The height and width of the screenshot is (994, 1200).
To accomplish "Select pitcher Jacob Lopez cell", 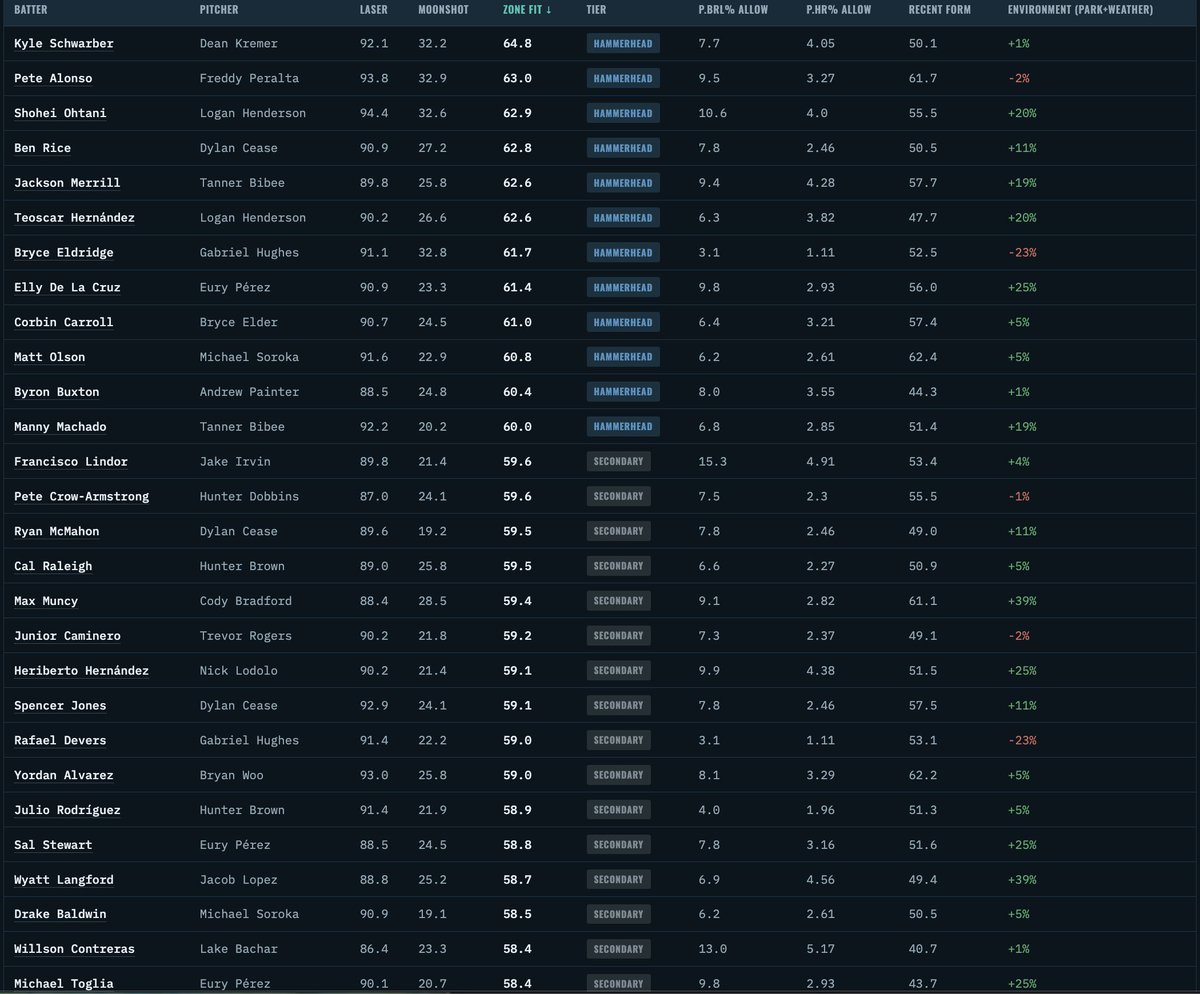I will 239,879.
